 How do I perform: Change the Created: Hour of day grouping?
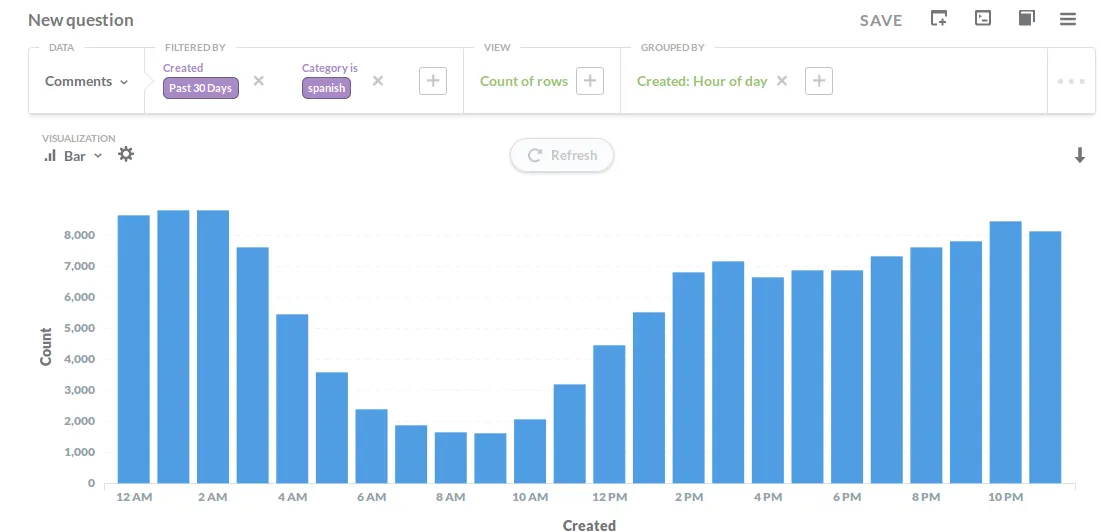[x=702, y=81]
